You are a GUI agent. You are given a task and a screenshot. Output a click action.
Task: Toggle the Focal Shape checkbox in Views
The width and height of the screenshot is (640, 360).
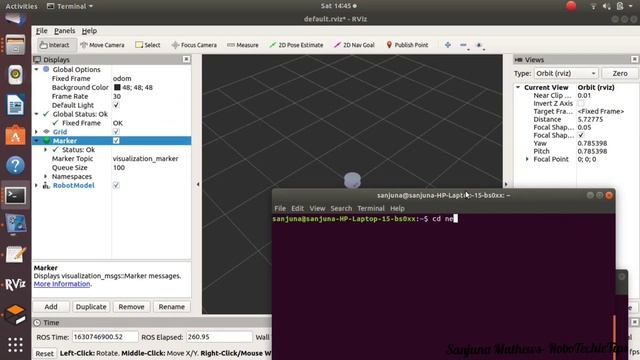(581, 135)
